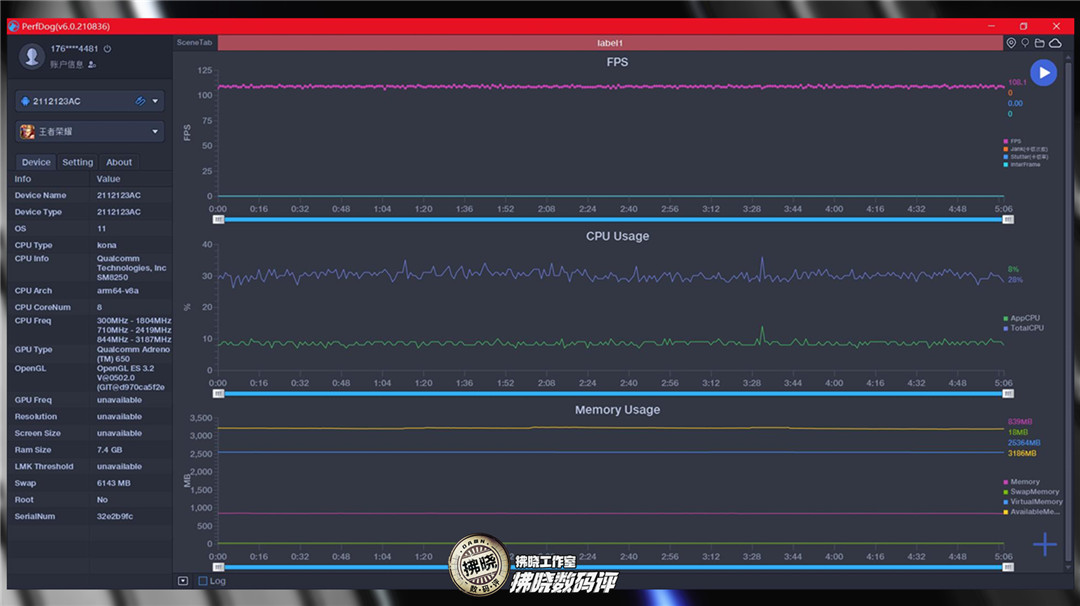Viewport: 1080px width, 606px height.
Task: Toggle InterFrame series in the FPS legend
Action: [x=1022, y=165]
